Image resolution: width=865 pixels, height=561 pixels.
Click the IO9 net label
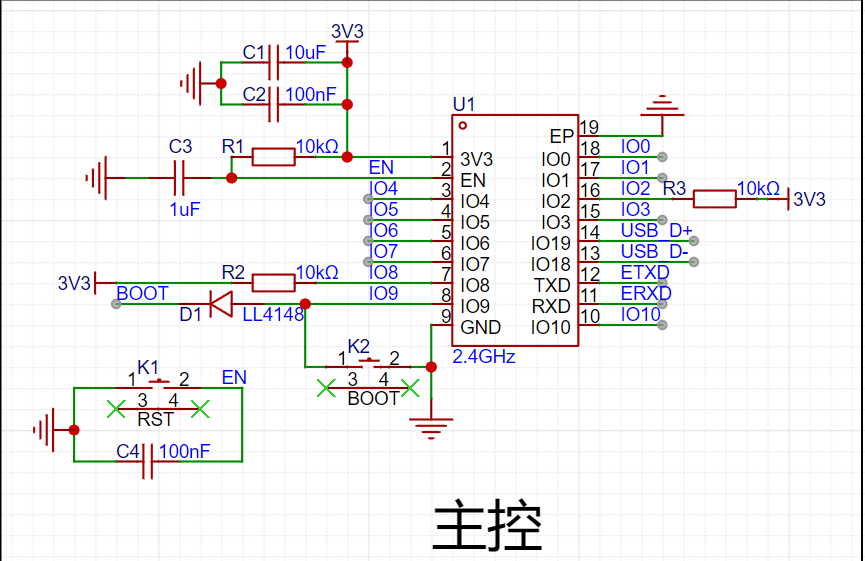point(383,293)
